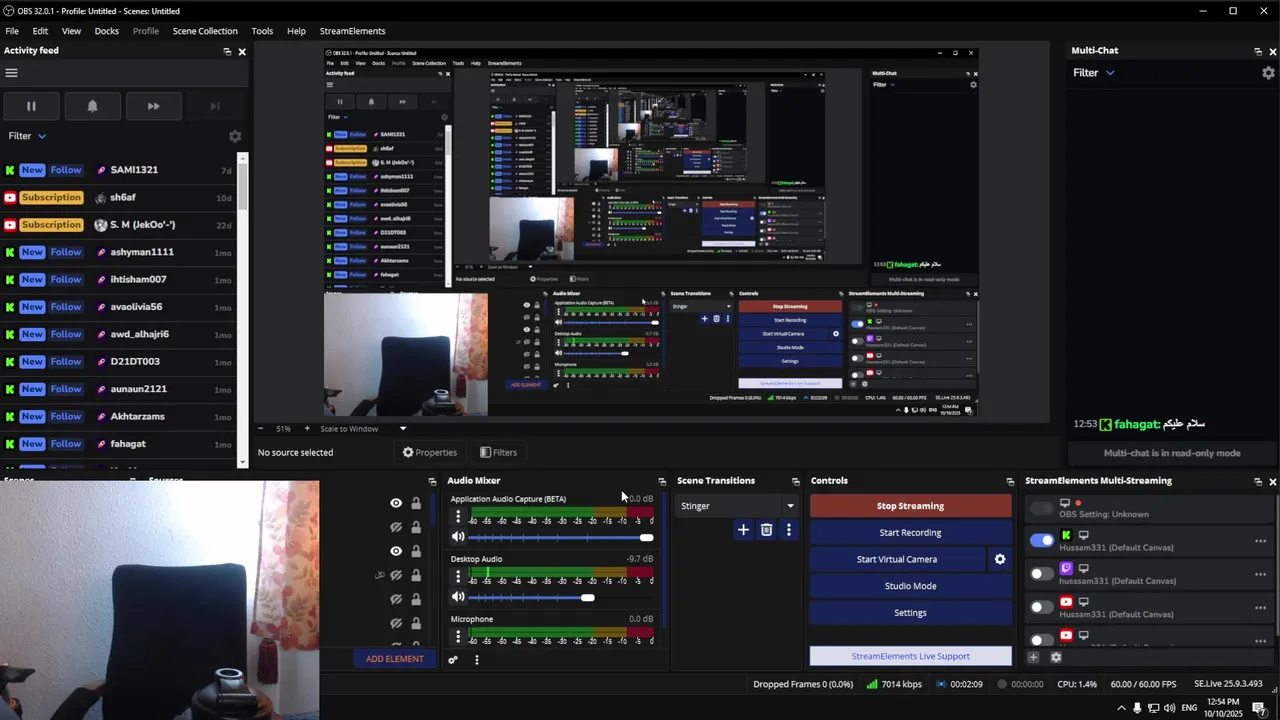Enable Twitch hussam331 streaming target
This screenshot has width=1280, height=720.
coord(1042,573)
